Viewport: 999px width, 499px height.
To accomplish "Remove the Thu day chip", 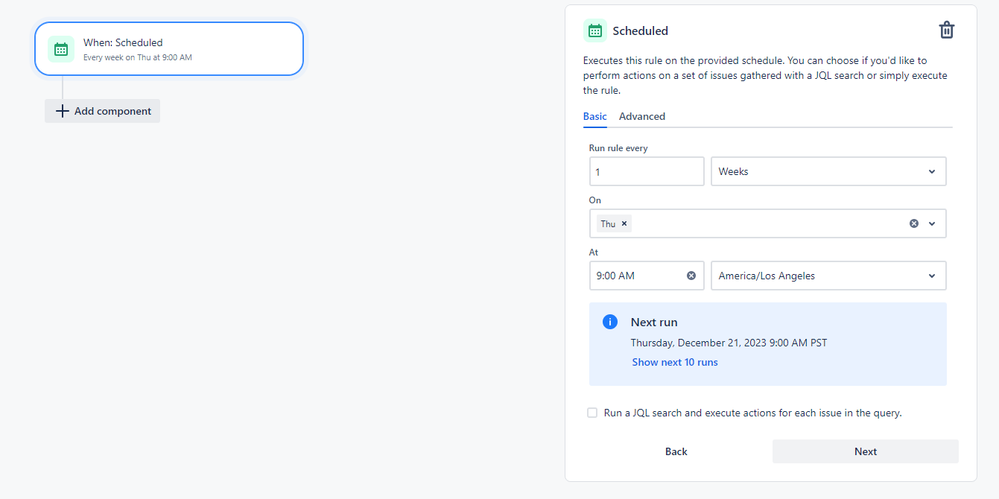I will [x=624, y=224].
